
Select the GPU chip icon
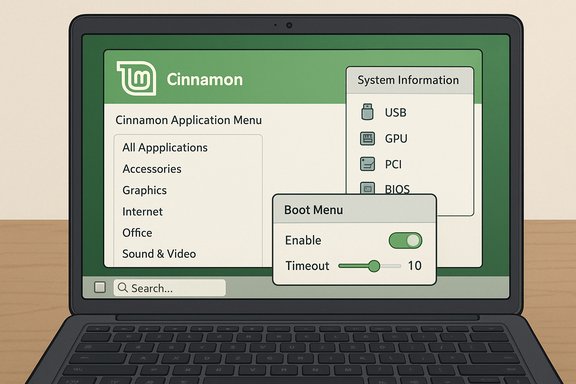click(x=367, y=139)
